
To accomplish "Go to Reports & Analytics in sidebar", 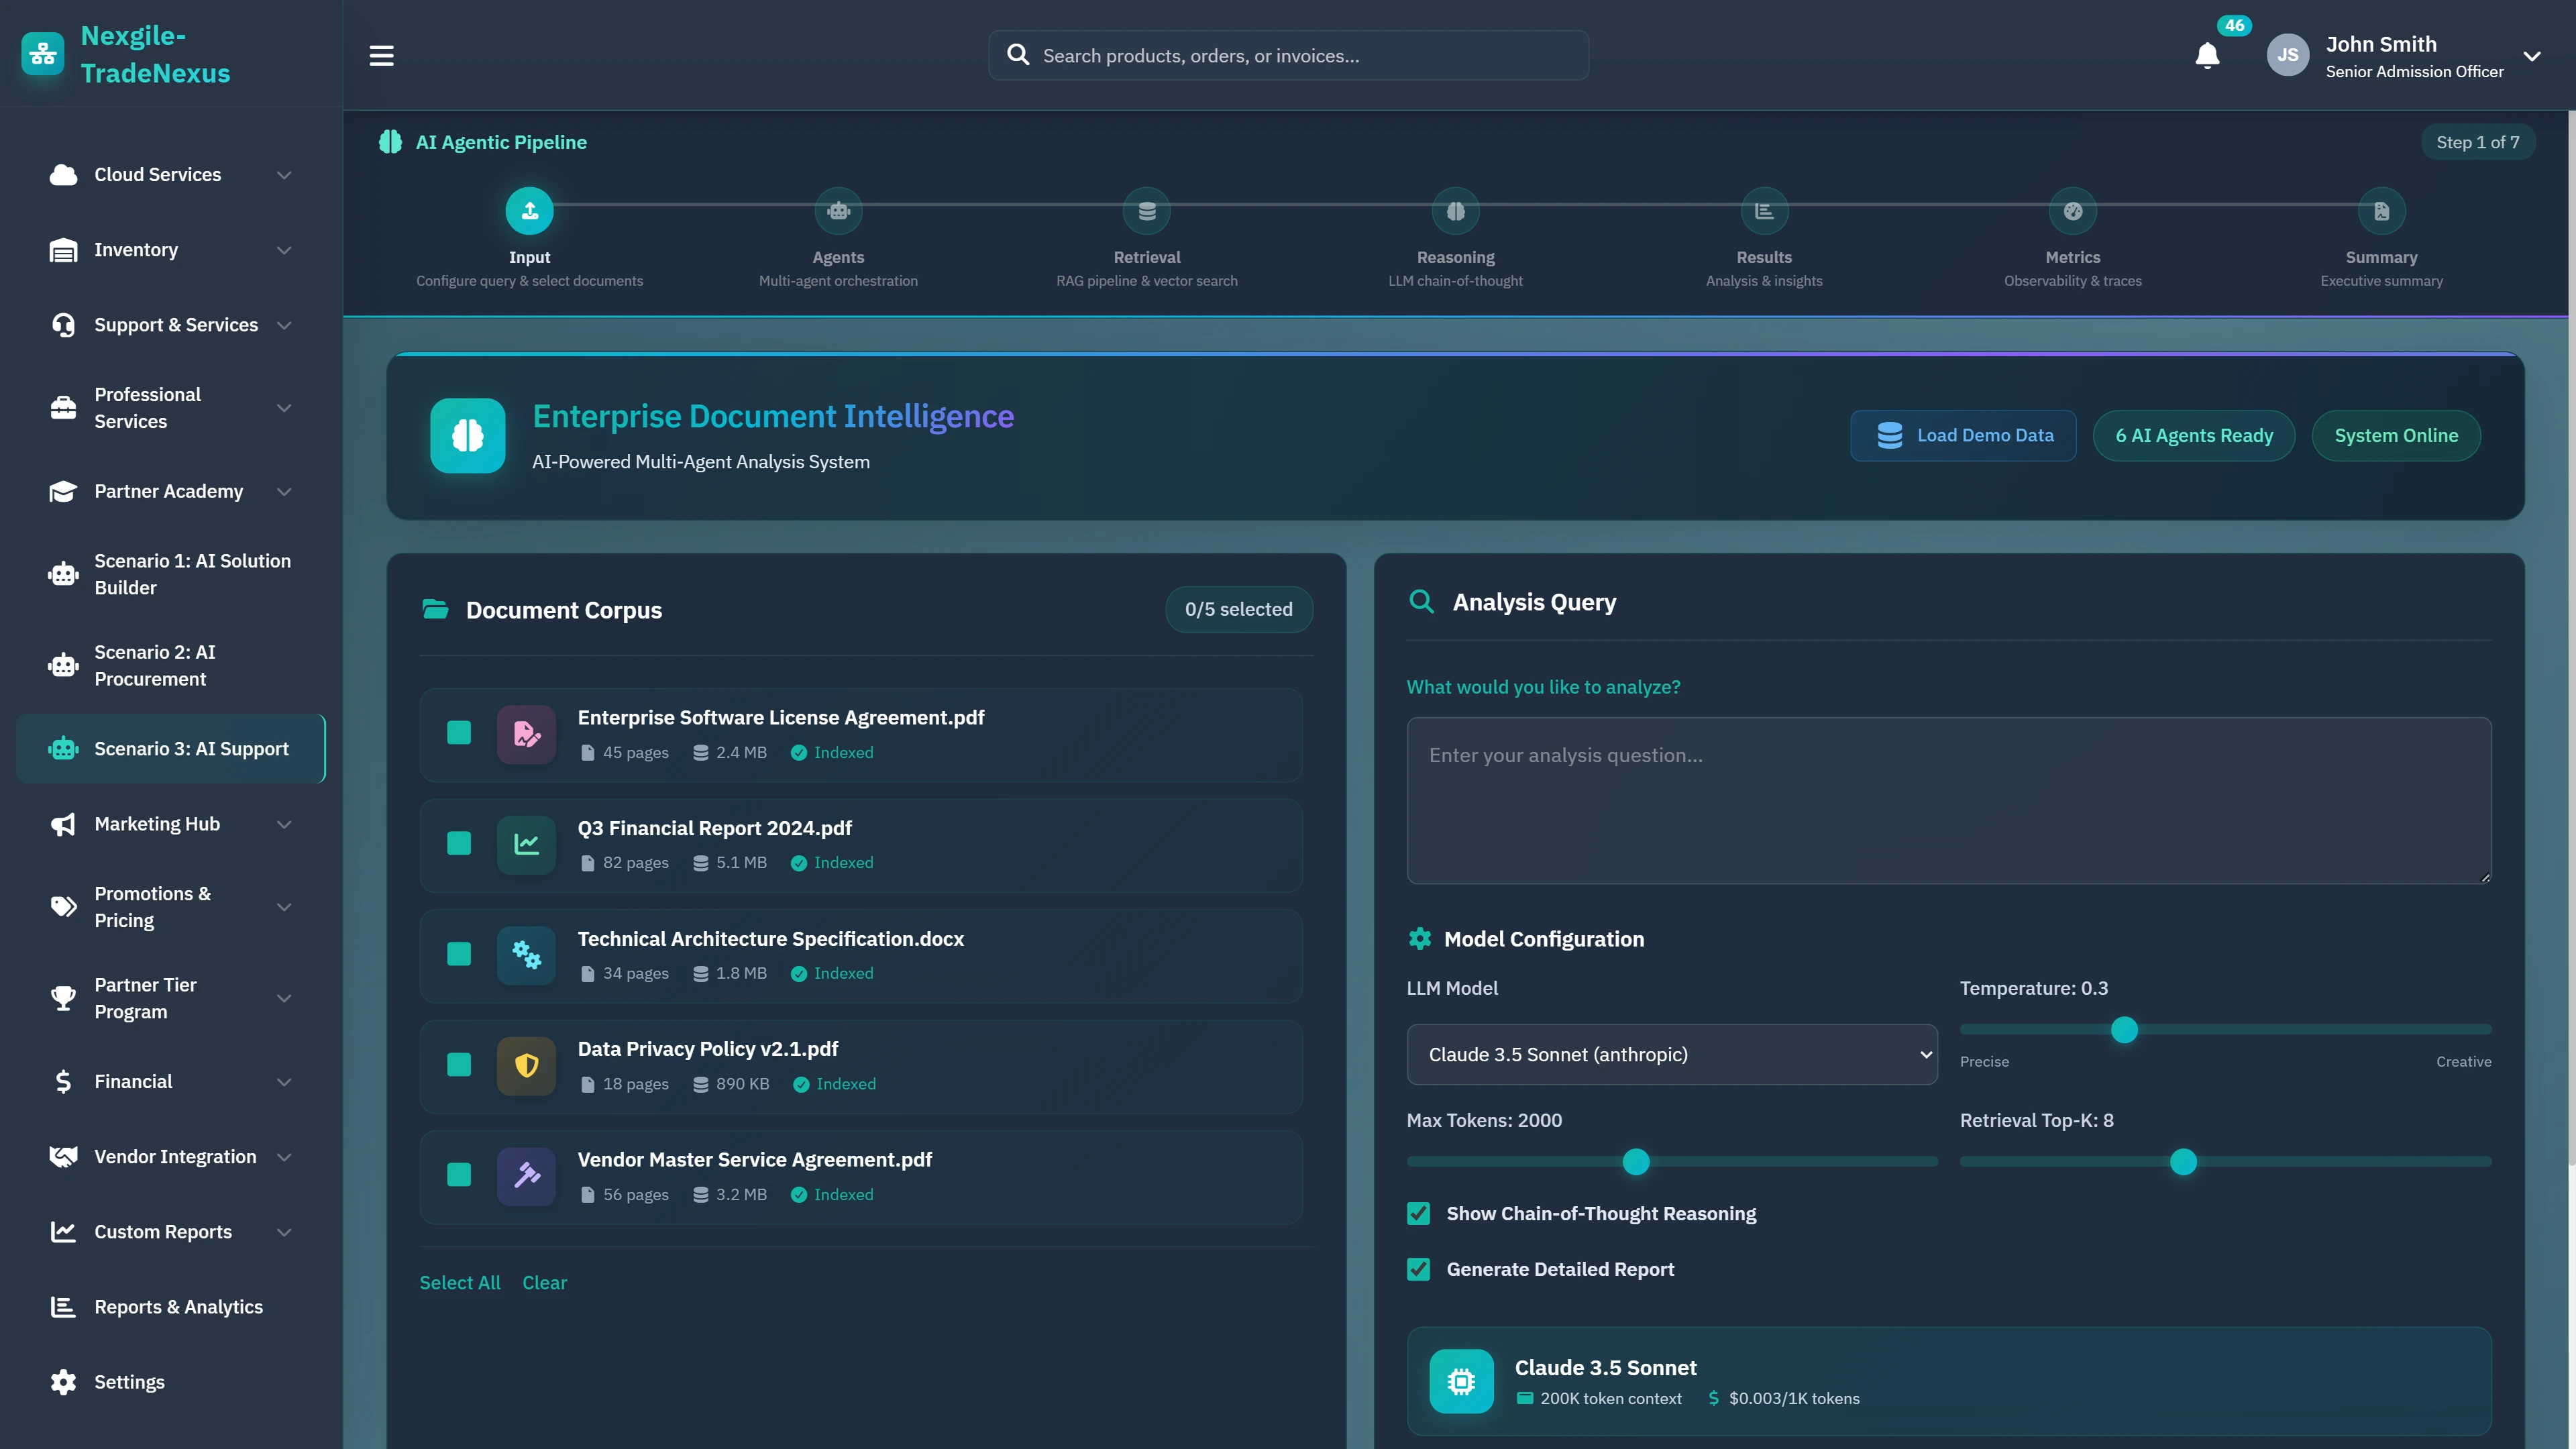I will point(178,1306).
